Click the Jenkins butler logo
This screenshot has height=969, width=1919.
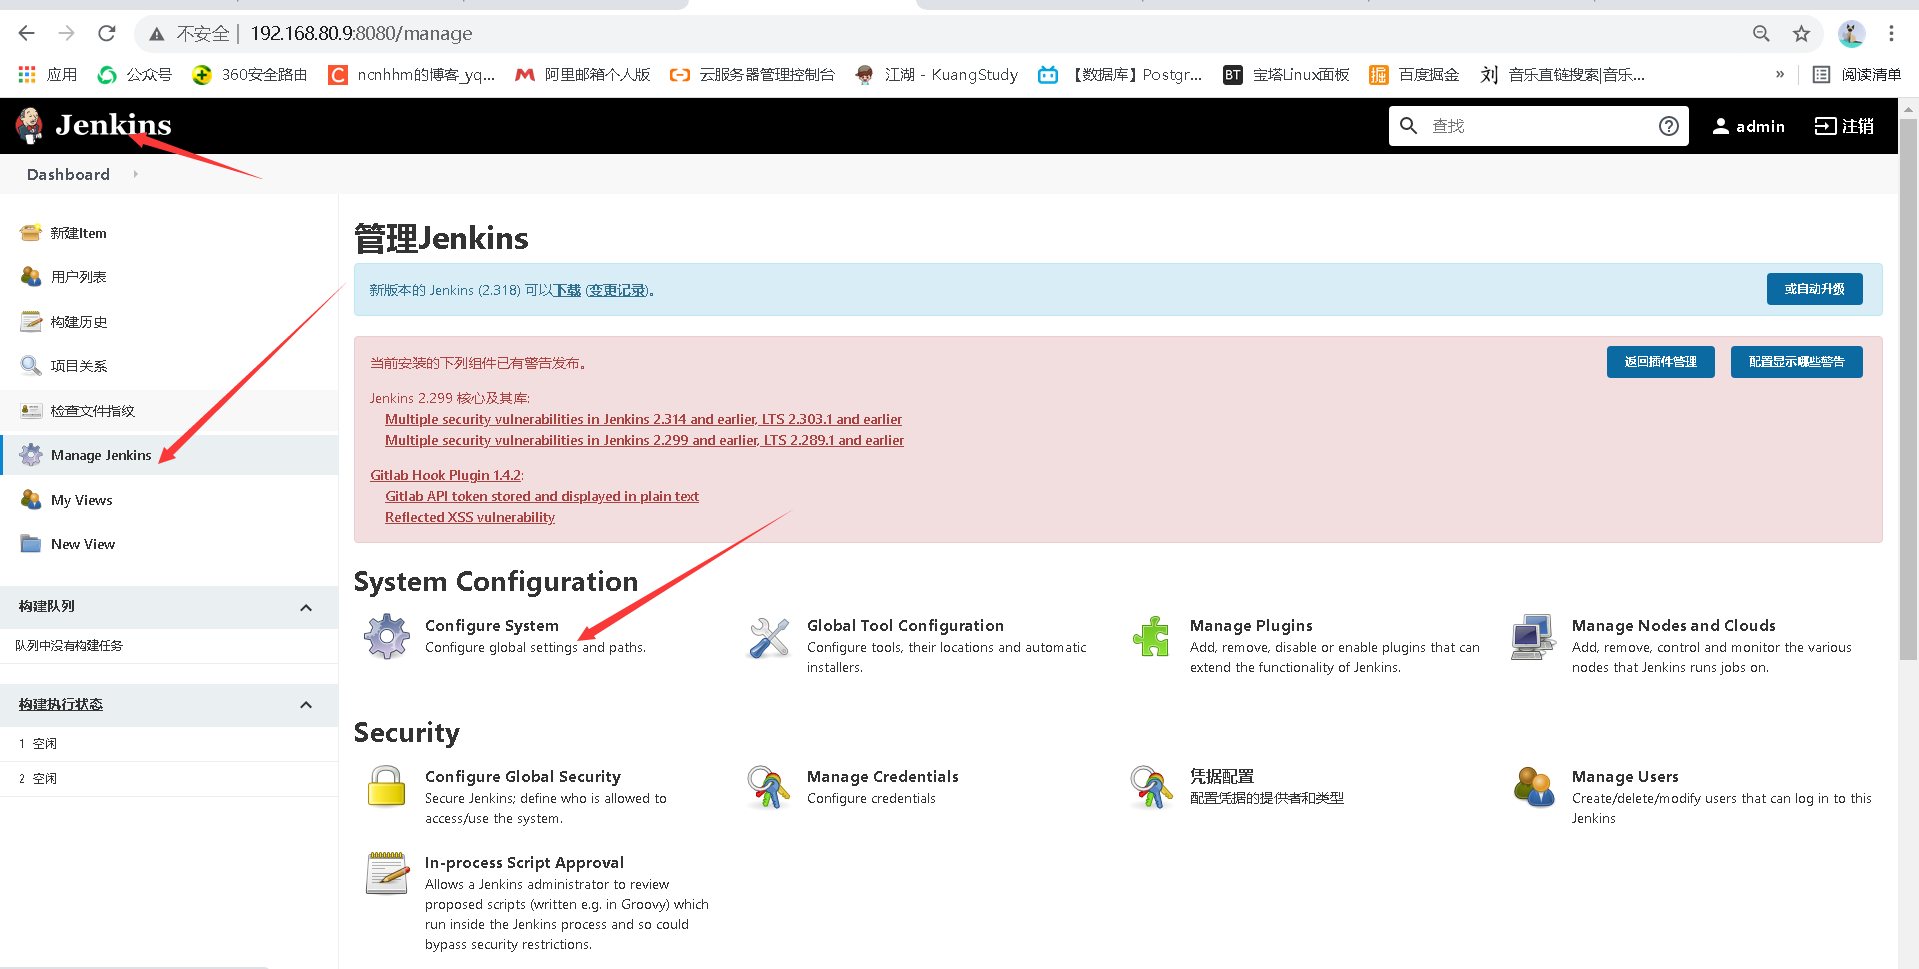tap(29, 125)
